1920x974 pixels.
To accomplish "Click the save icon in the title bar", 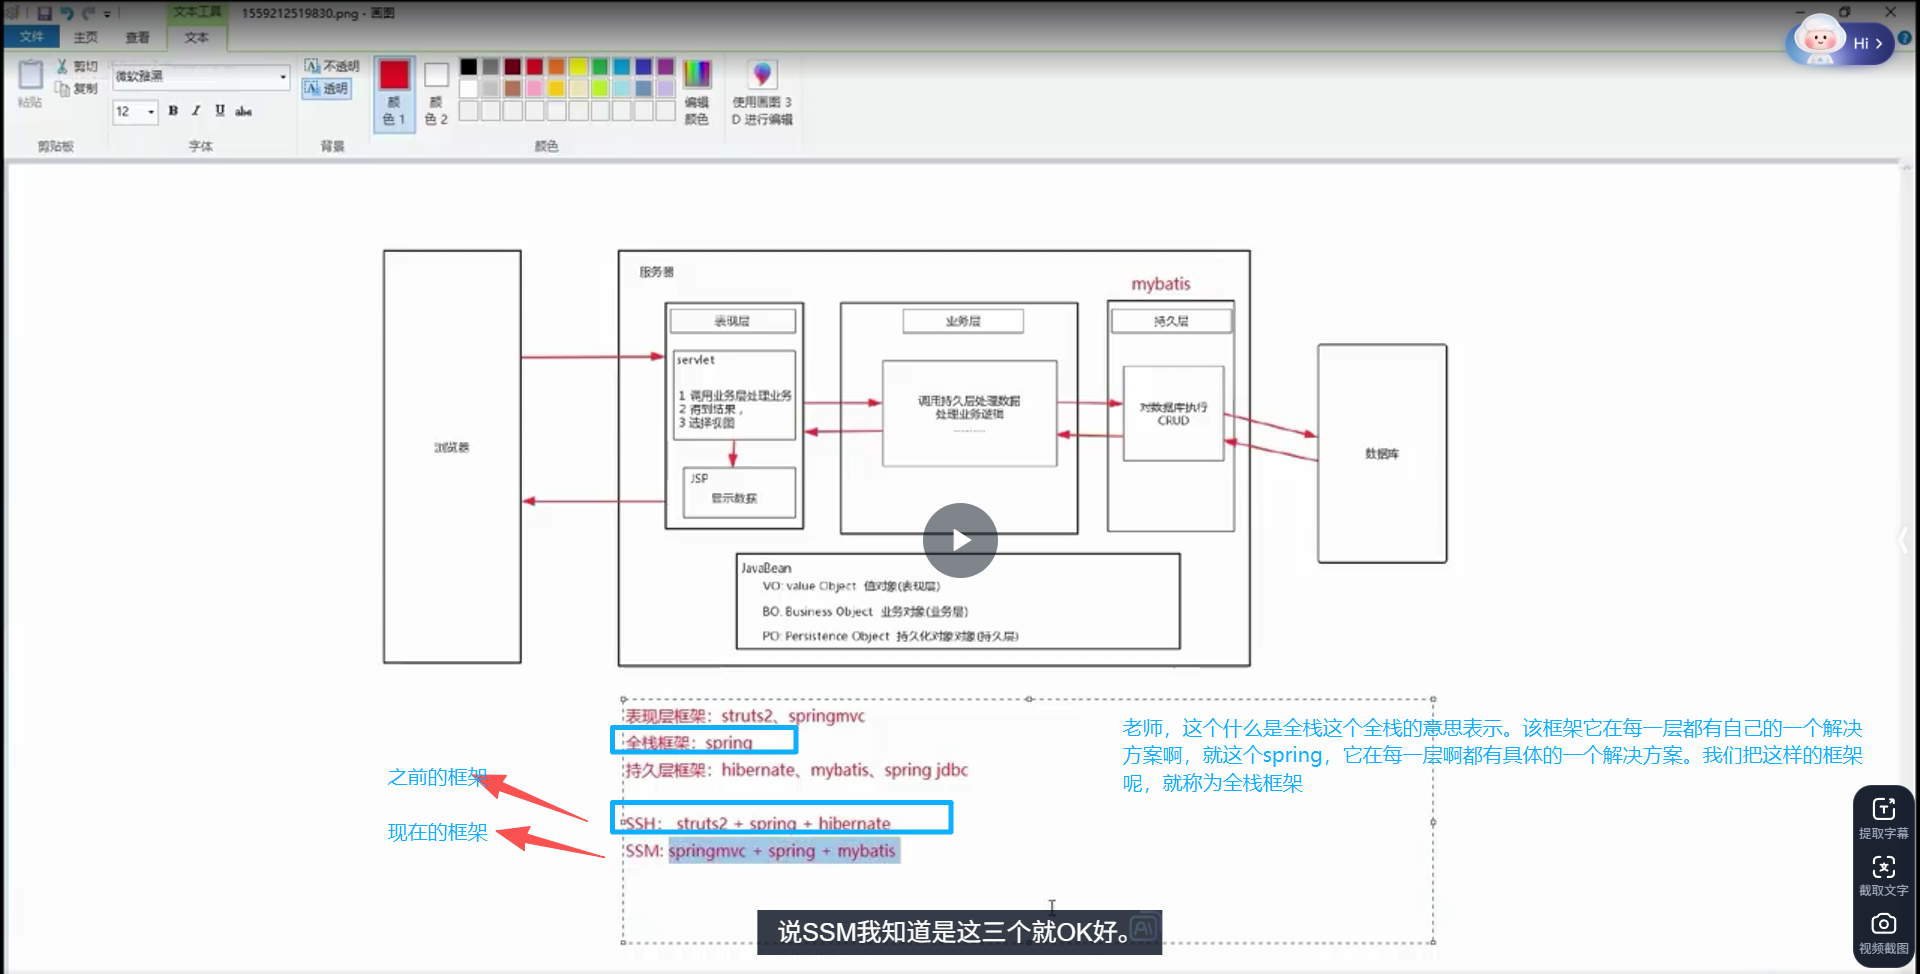I will click(x=44, y=13).
